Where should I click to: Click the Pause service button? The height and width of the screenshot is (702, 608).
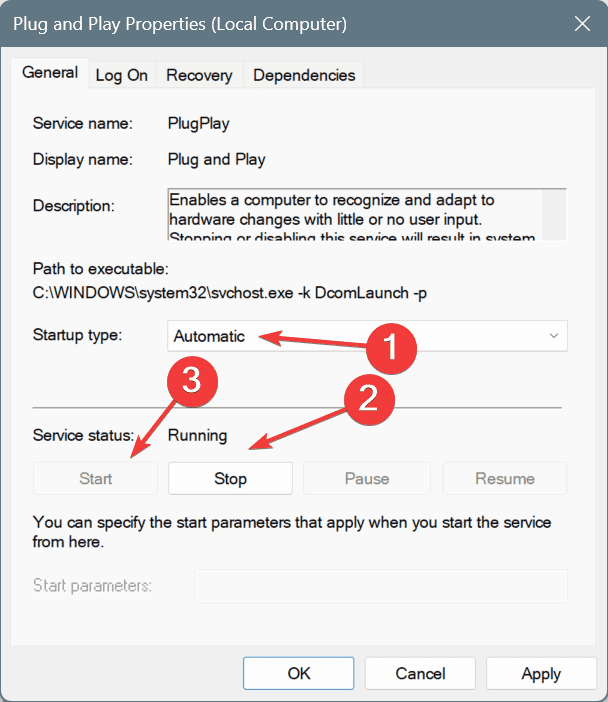[x=367, y=479]
